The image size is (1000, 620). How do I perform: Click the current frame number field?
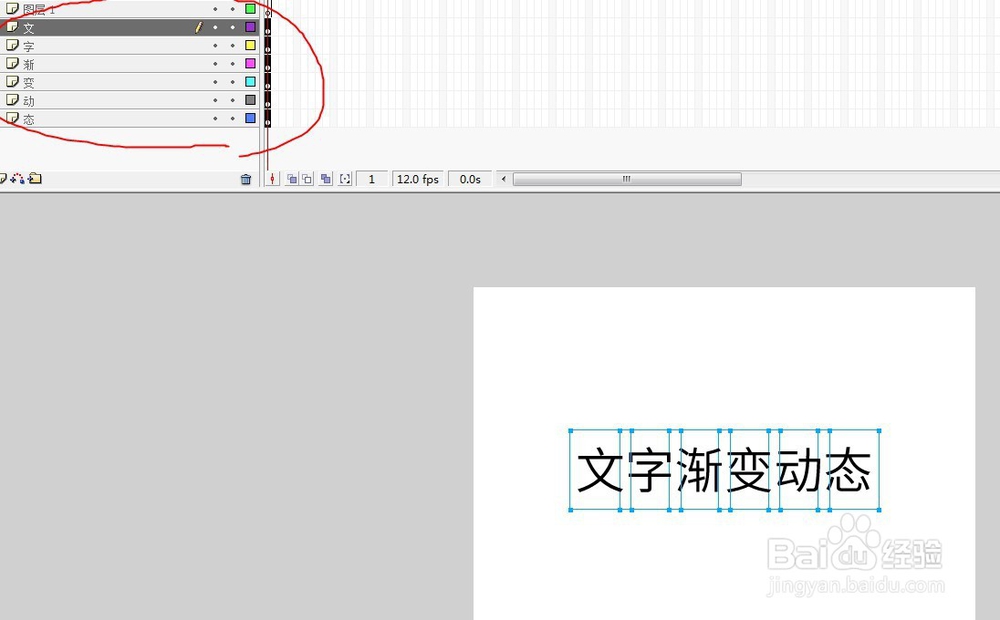click(x=371, y=179)
